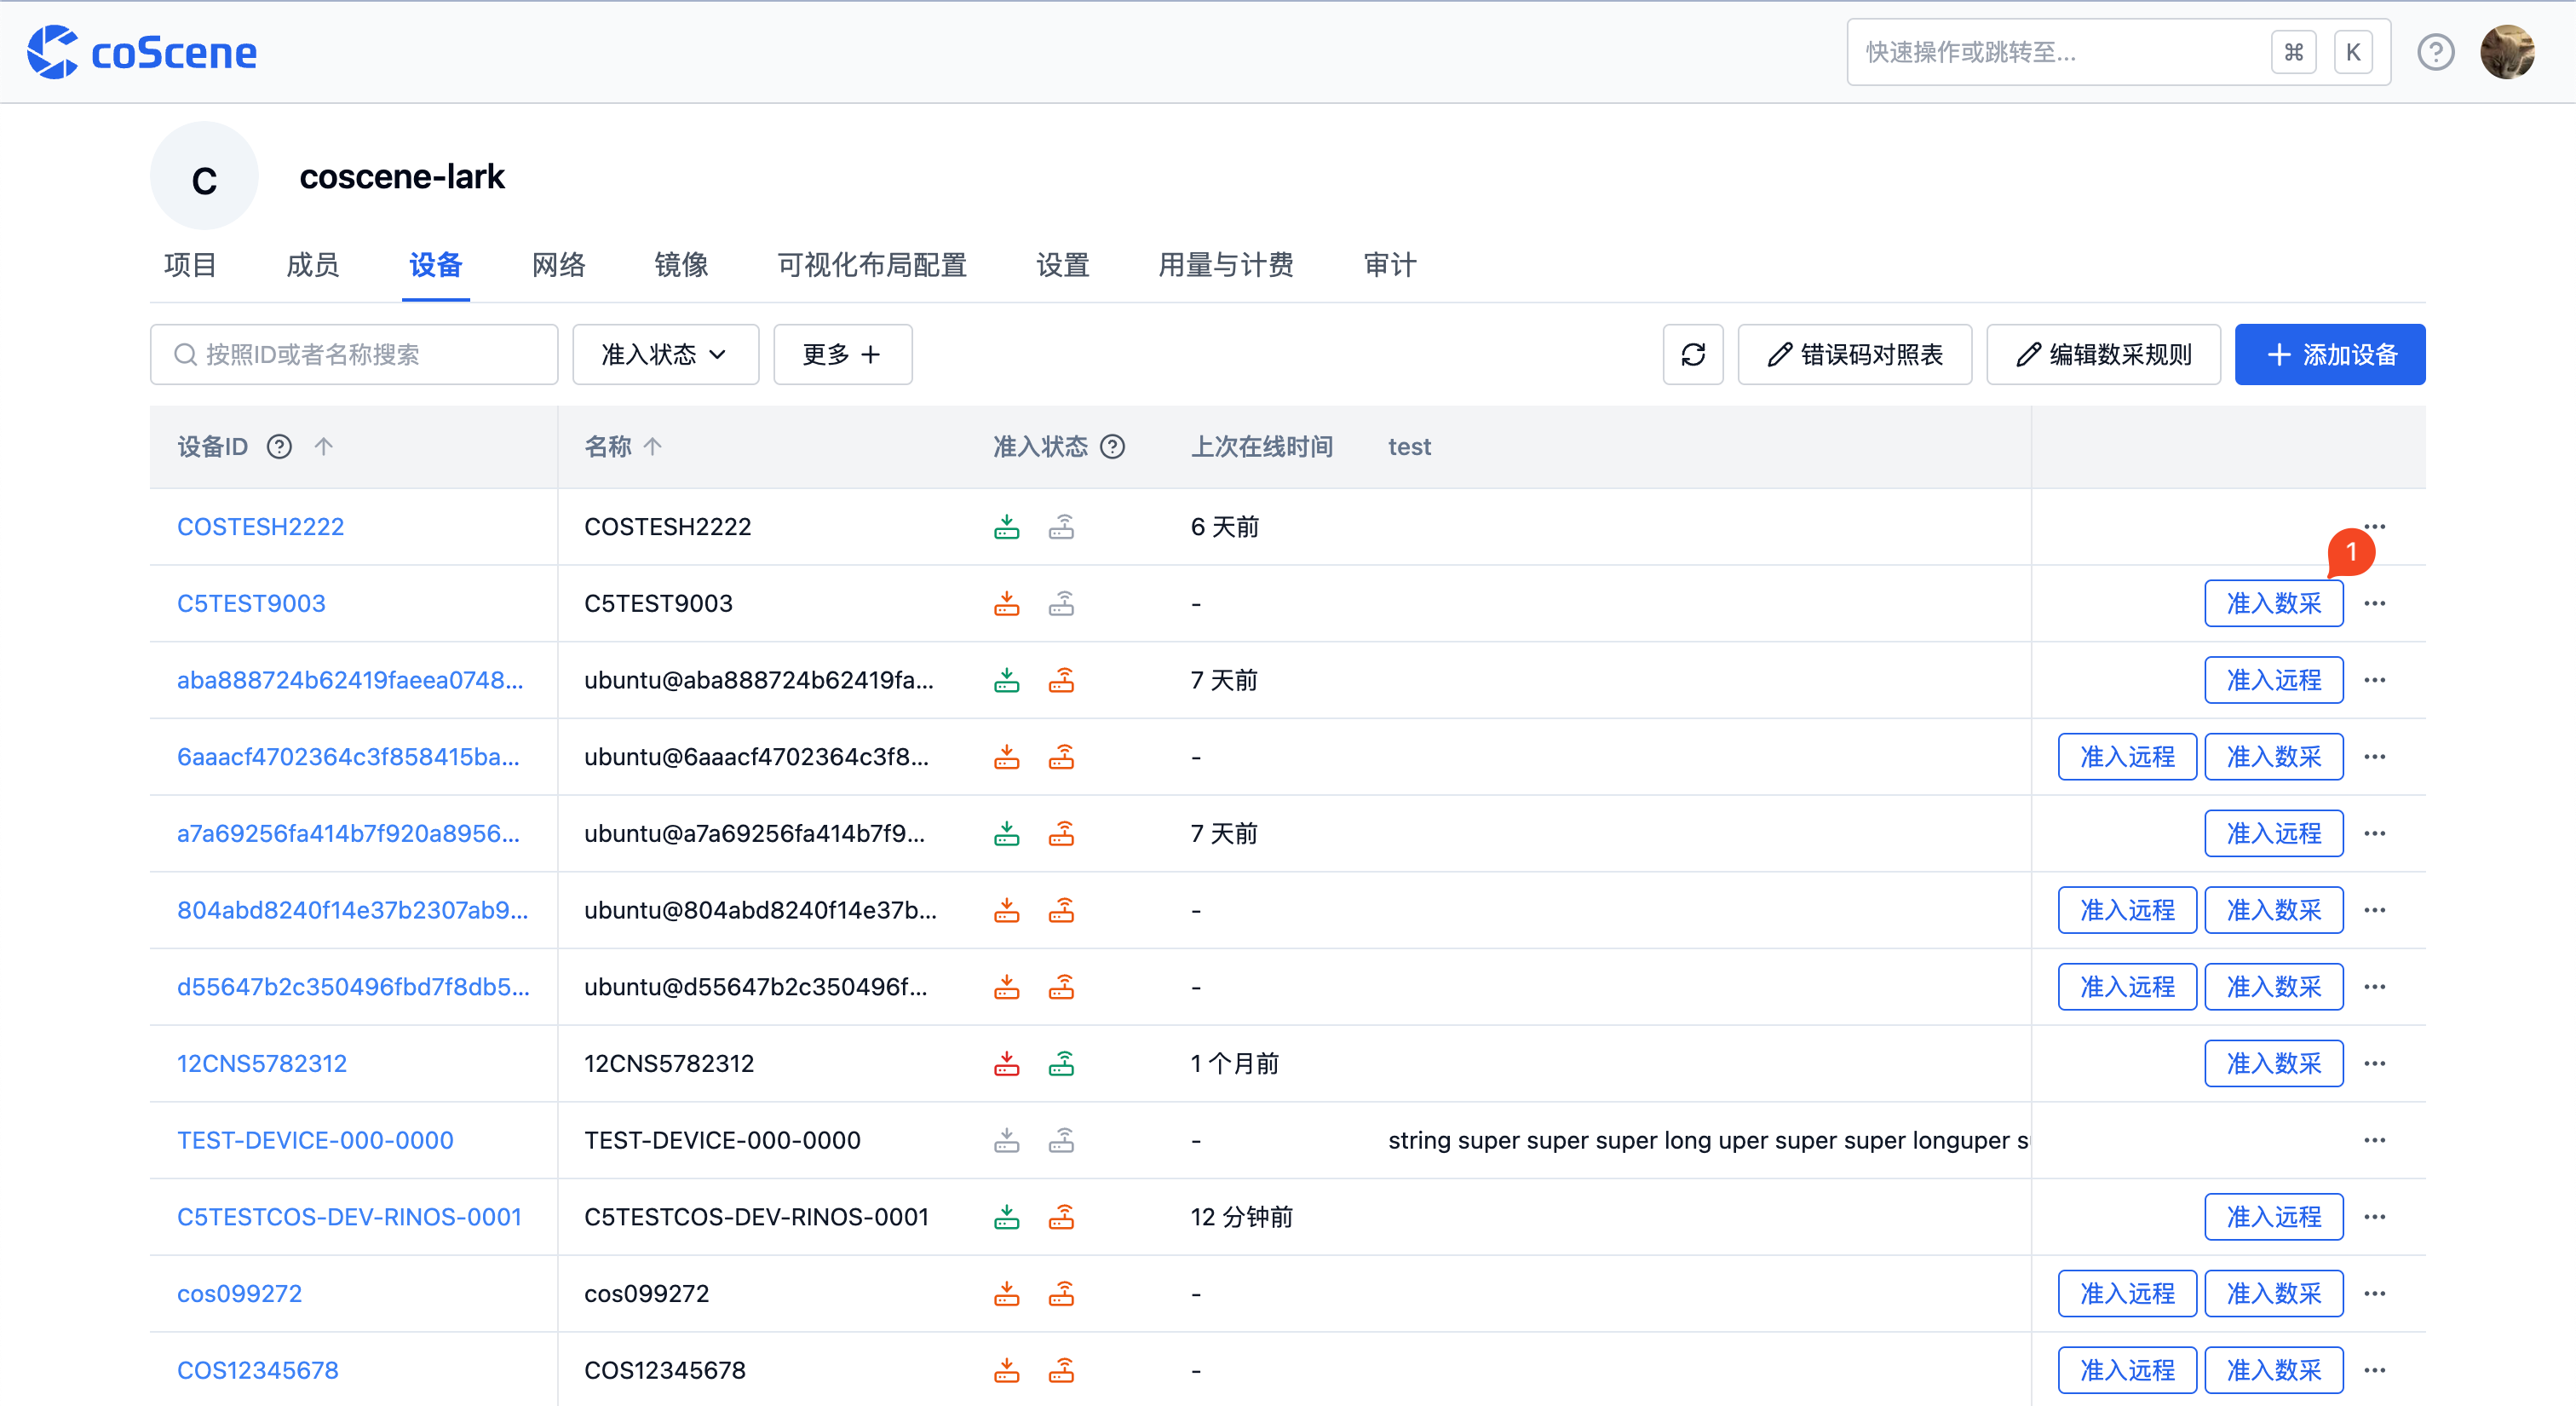Open device link C5TEST9003
Screen dimensions: 2576x1406
tap(251, 603)
